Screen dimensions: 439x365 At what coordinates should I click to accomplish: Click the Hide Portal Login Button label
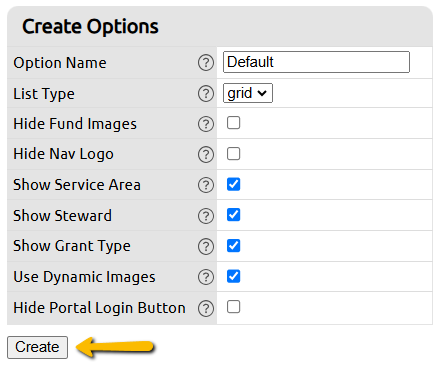click(99, 308)
